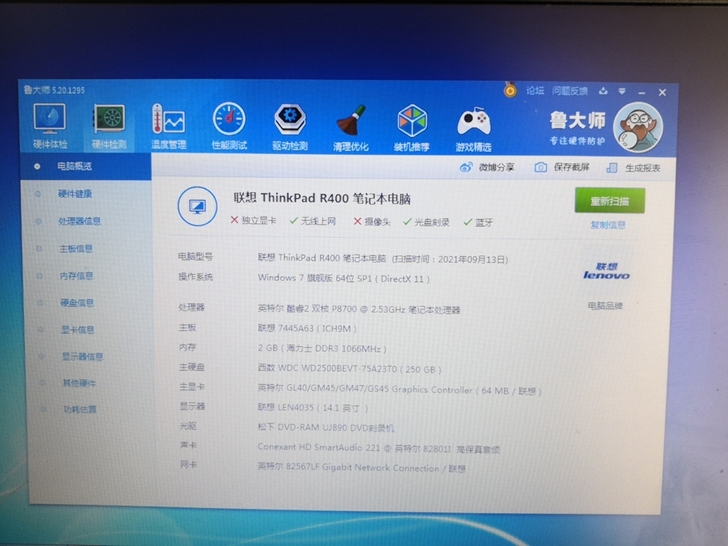Select 电脑概览 in the sidebar
This screenshot has height=546, width=728.
(x=86, y=166)
